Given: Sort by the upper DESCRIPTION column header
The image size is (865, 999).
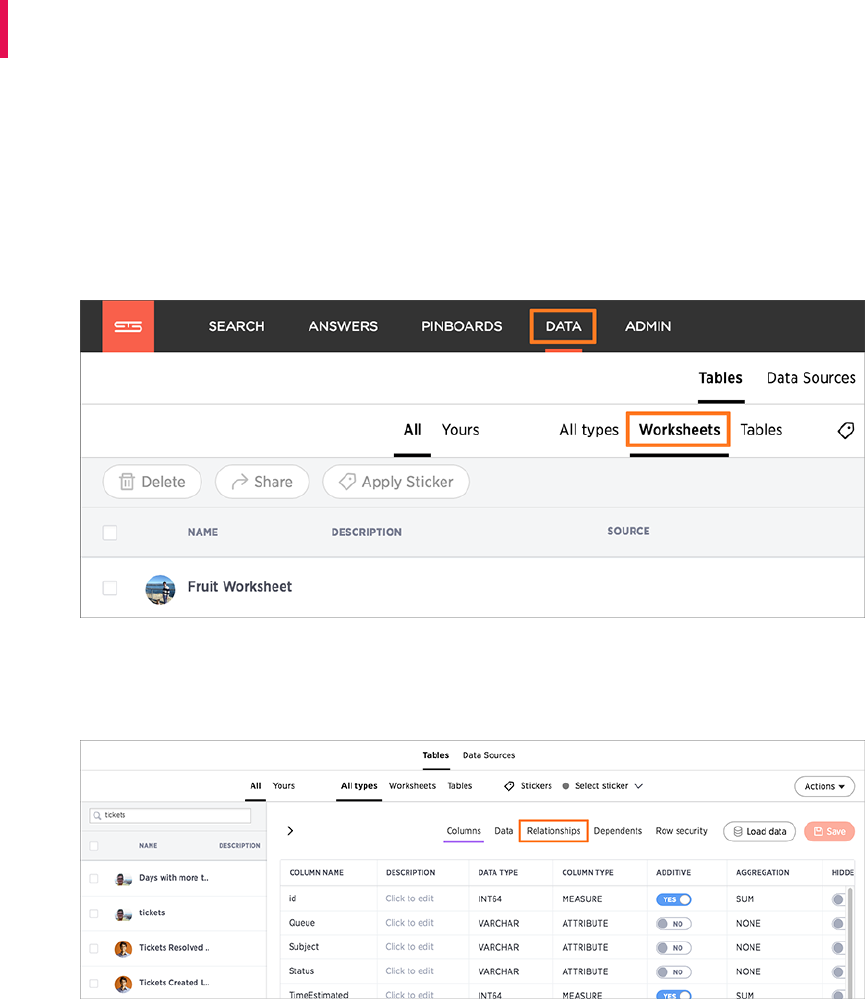Looking at the screenshot, I should [366, 532].
